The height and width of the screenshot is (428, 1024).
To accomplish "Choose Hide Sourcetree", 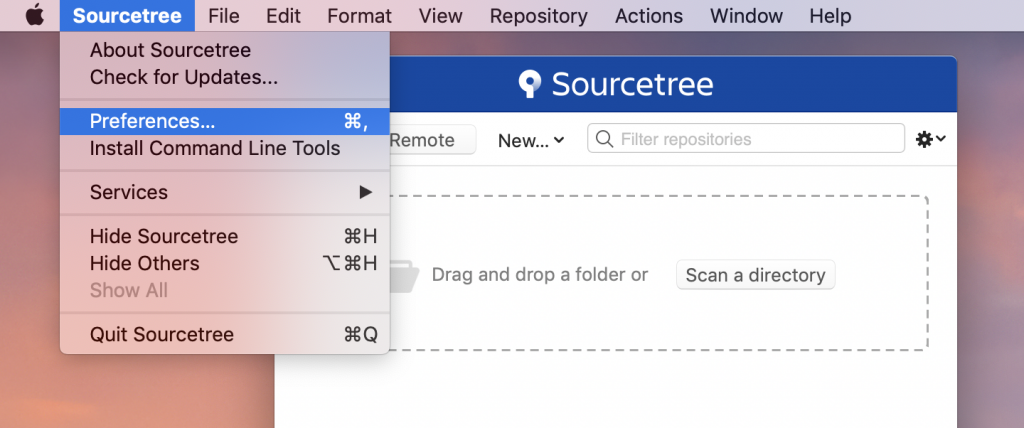I will pos(225,236).
